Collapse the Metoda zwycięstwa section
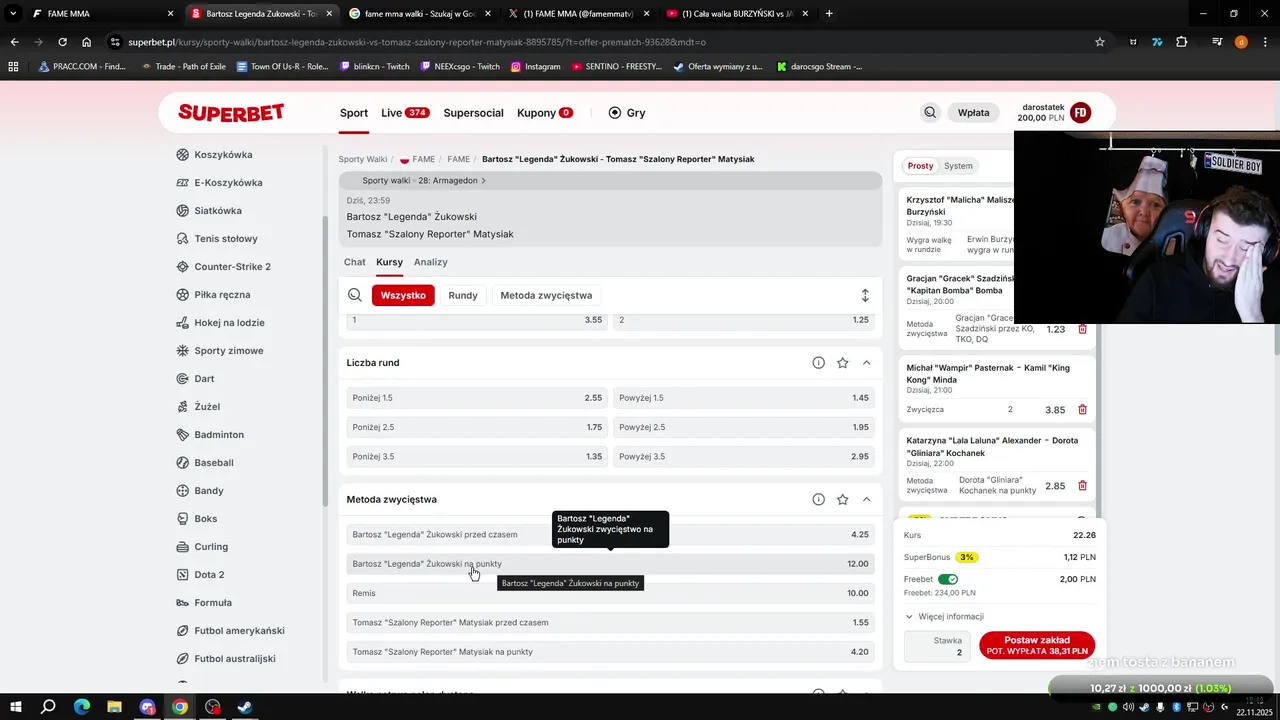This screenshot has width=1280, height=720. 866,499
